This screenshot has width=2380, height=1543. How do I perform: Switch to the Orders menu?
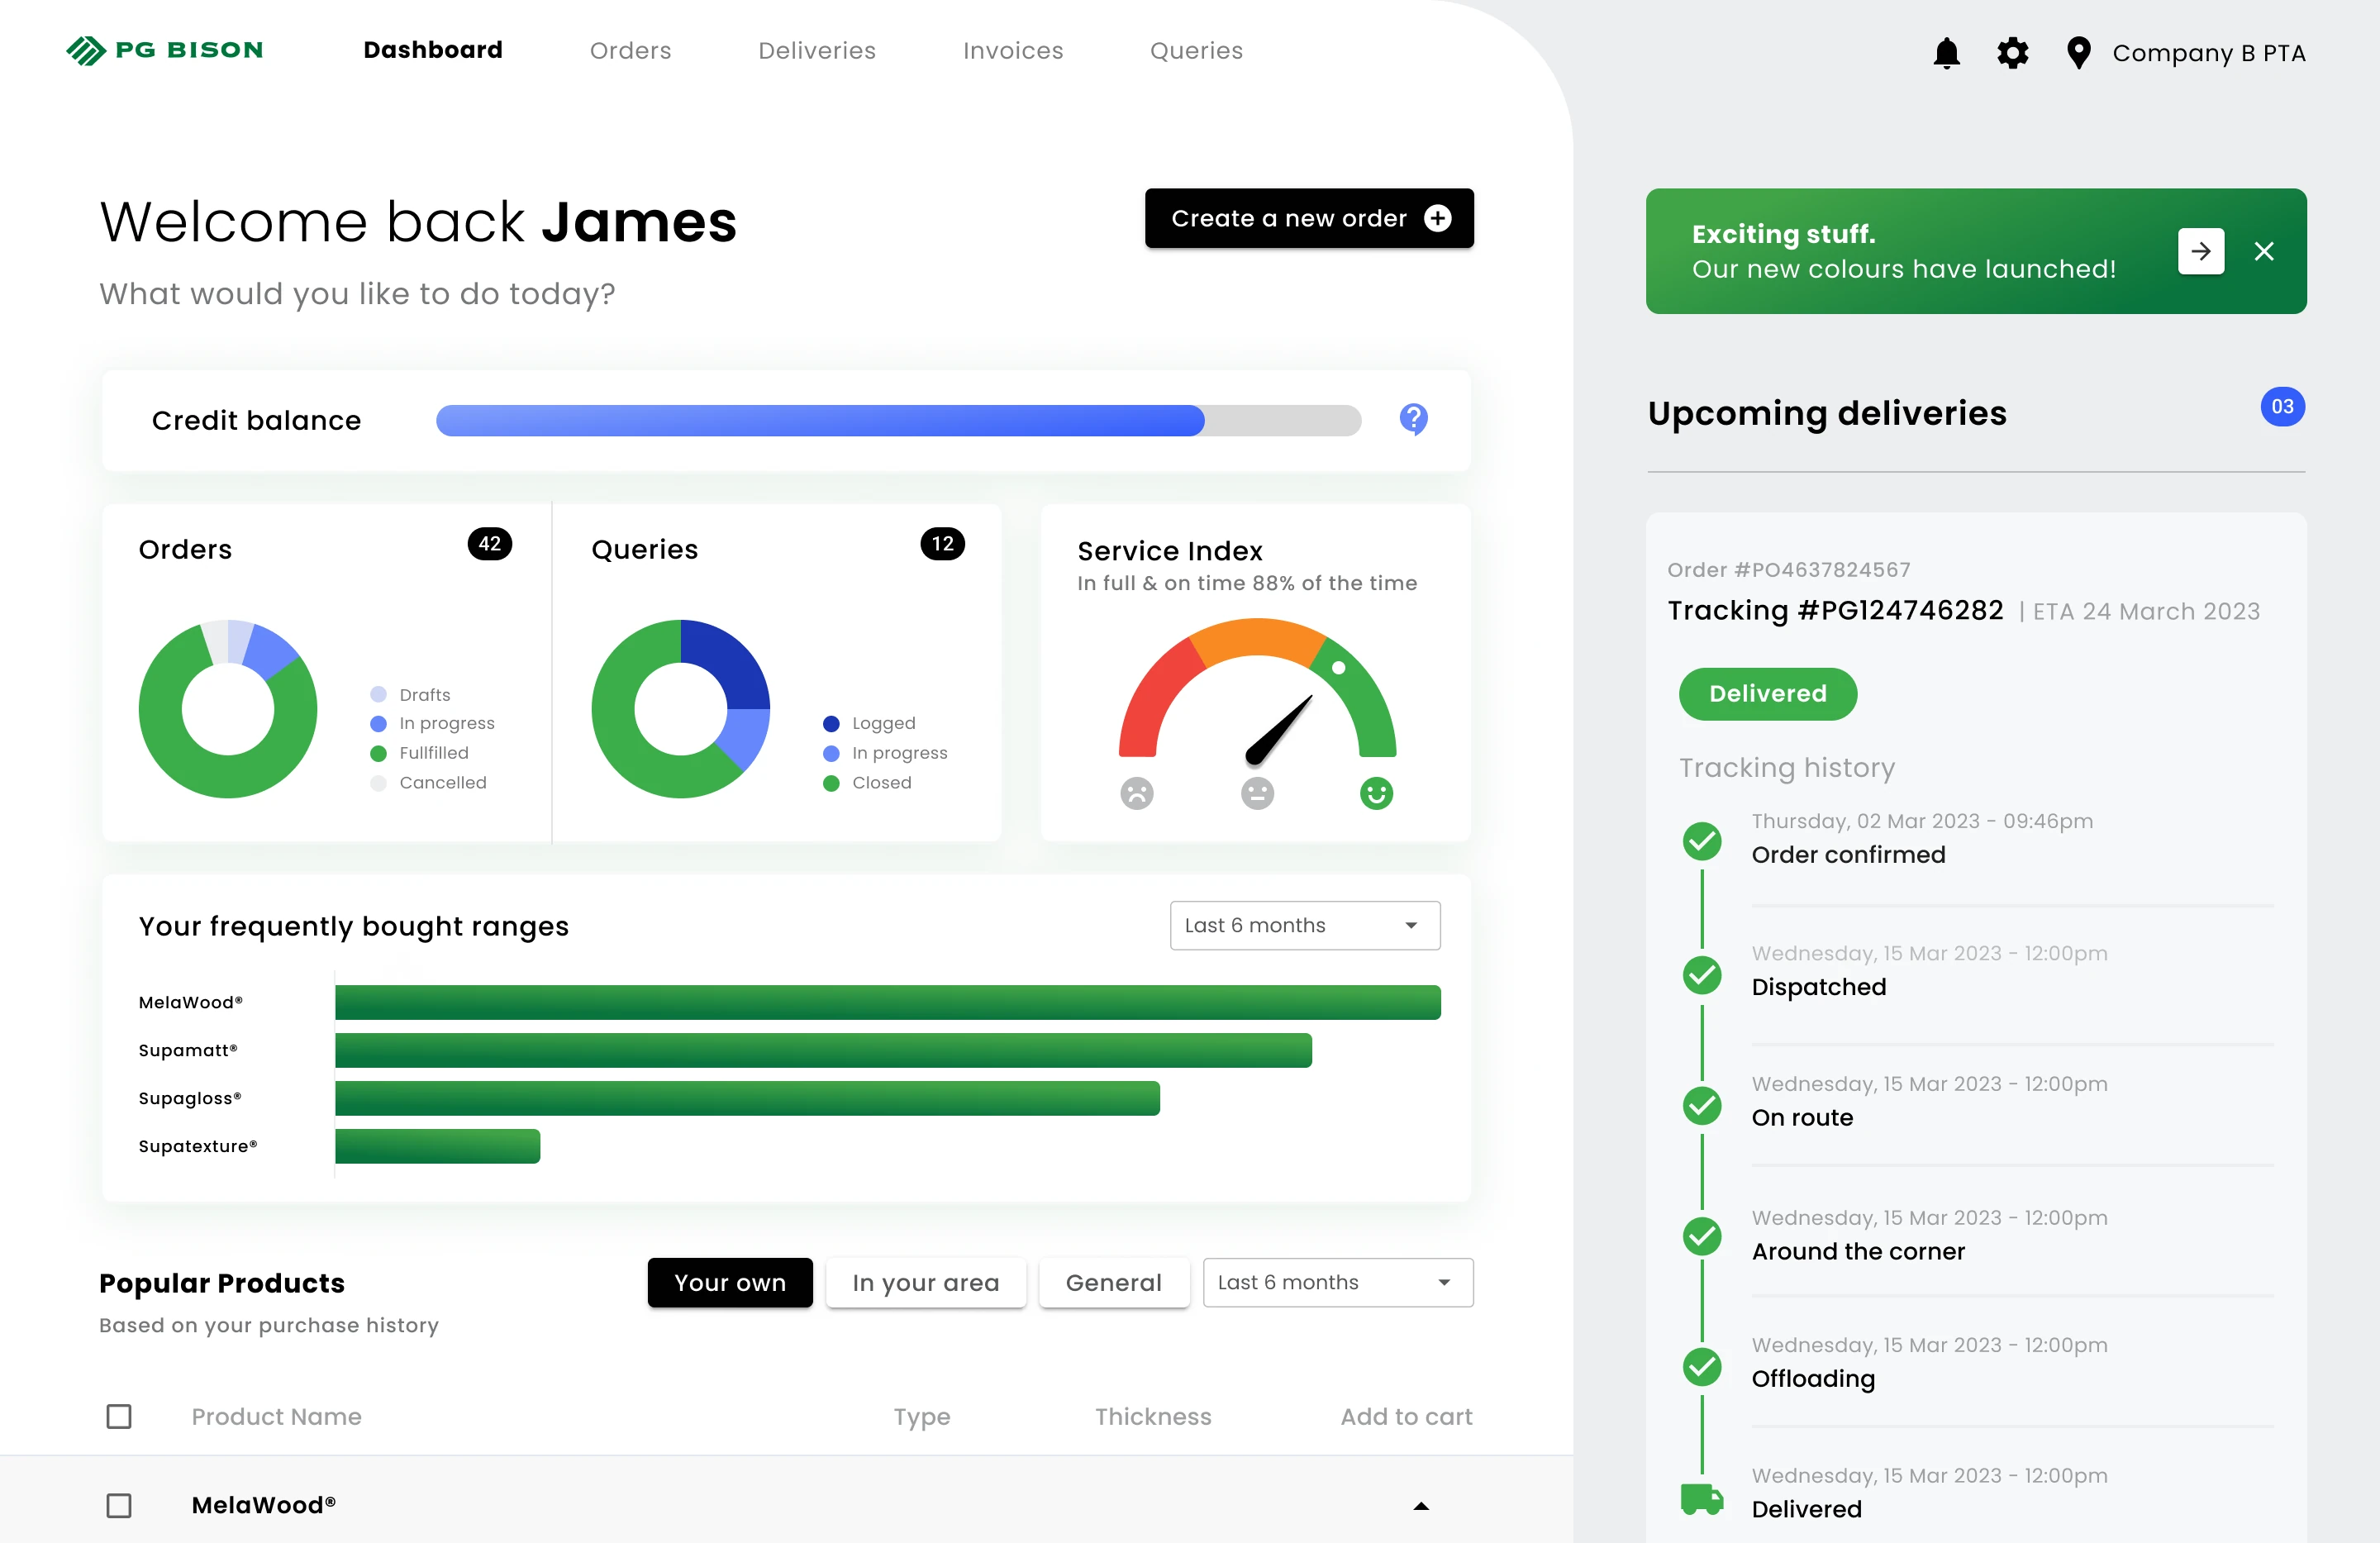(x=630, y=50)
